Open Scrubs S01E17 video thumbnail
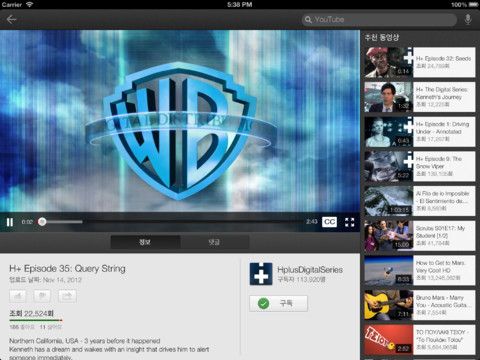 388,236
